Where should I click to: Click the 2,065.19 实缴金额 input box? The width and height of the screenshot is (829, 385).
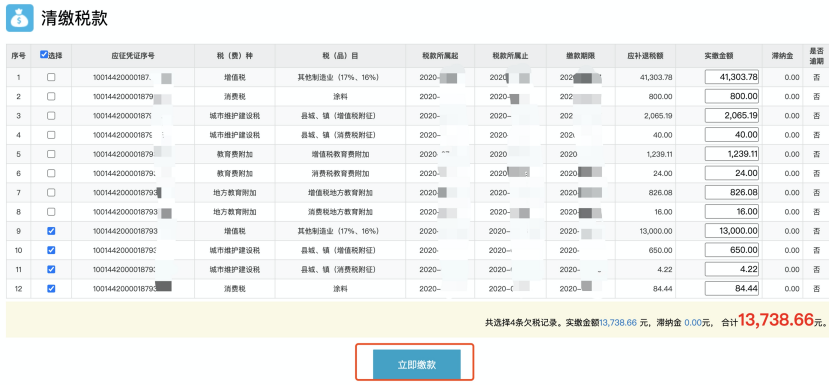pyautogui.click(x=732, y=115)
